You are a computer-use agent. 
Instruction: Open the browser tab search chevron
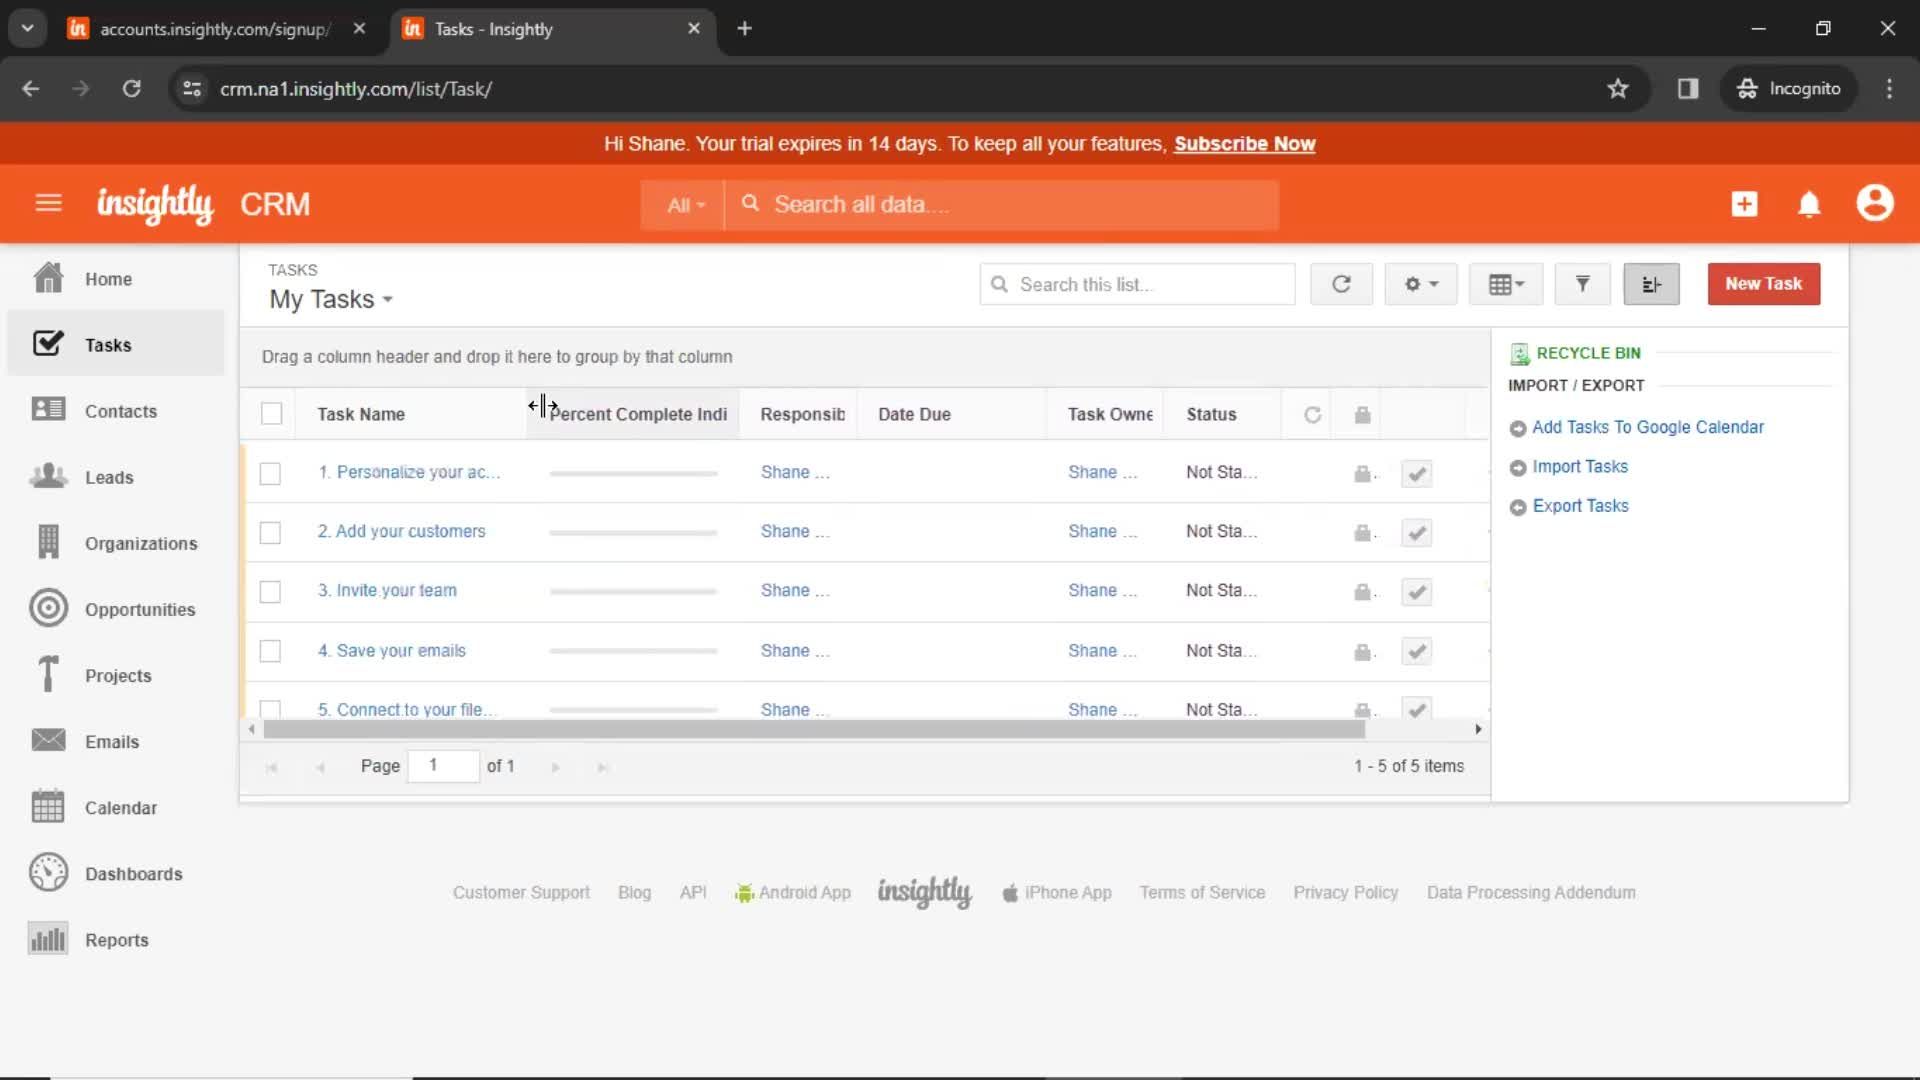pyautogui.click(x=27, y=28)
